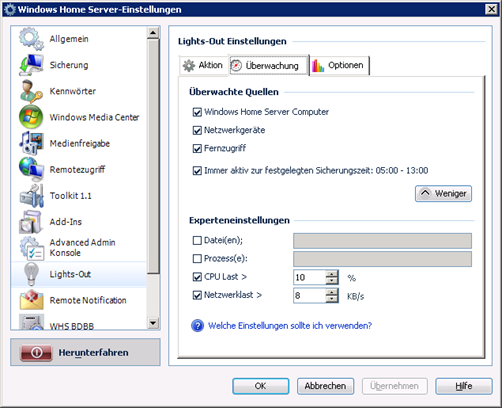Click the Hilfe button
The width and height of the screenshot is (502, 408).
pos(464,386)
